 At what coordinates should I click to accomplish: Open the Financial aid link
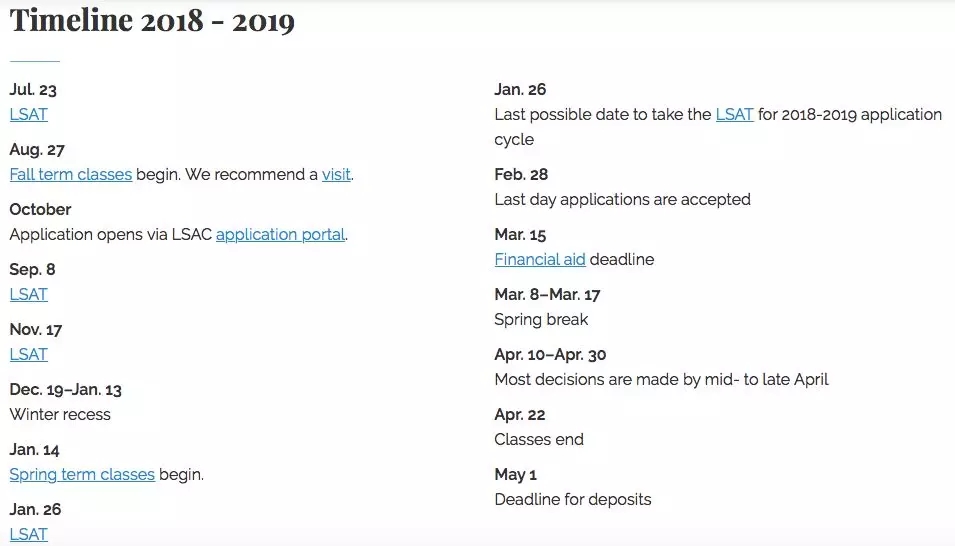(x=540, y=259)
